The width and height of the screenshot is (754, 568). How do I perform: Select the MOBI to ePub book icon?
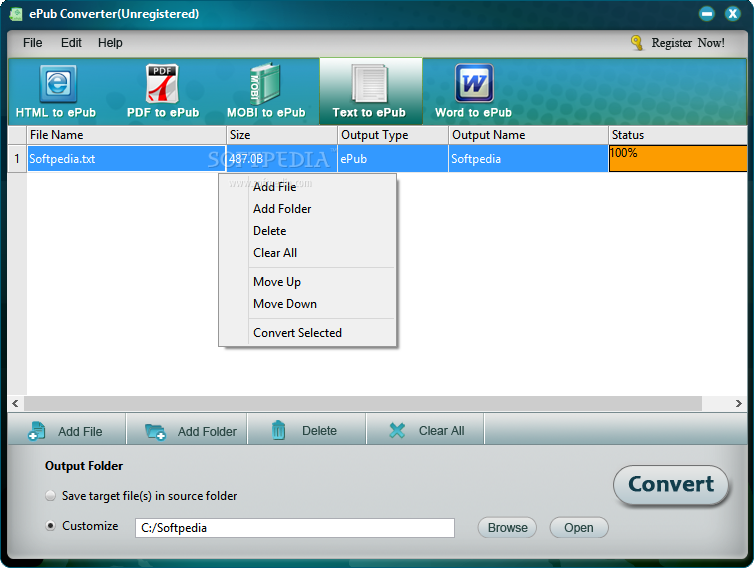264,84
